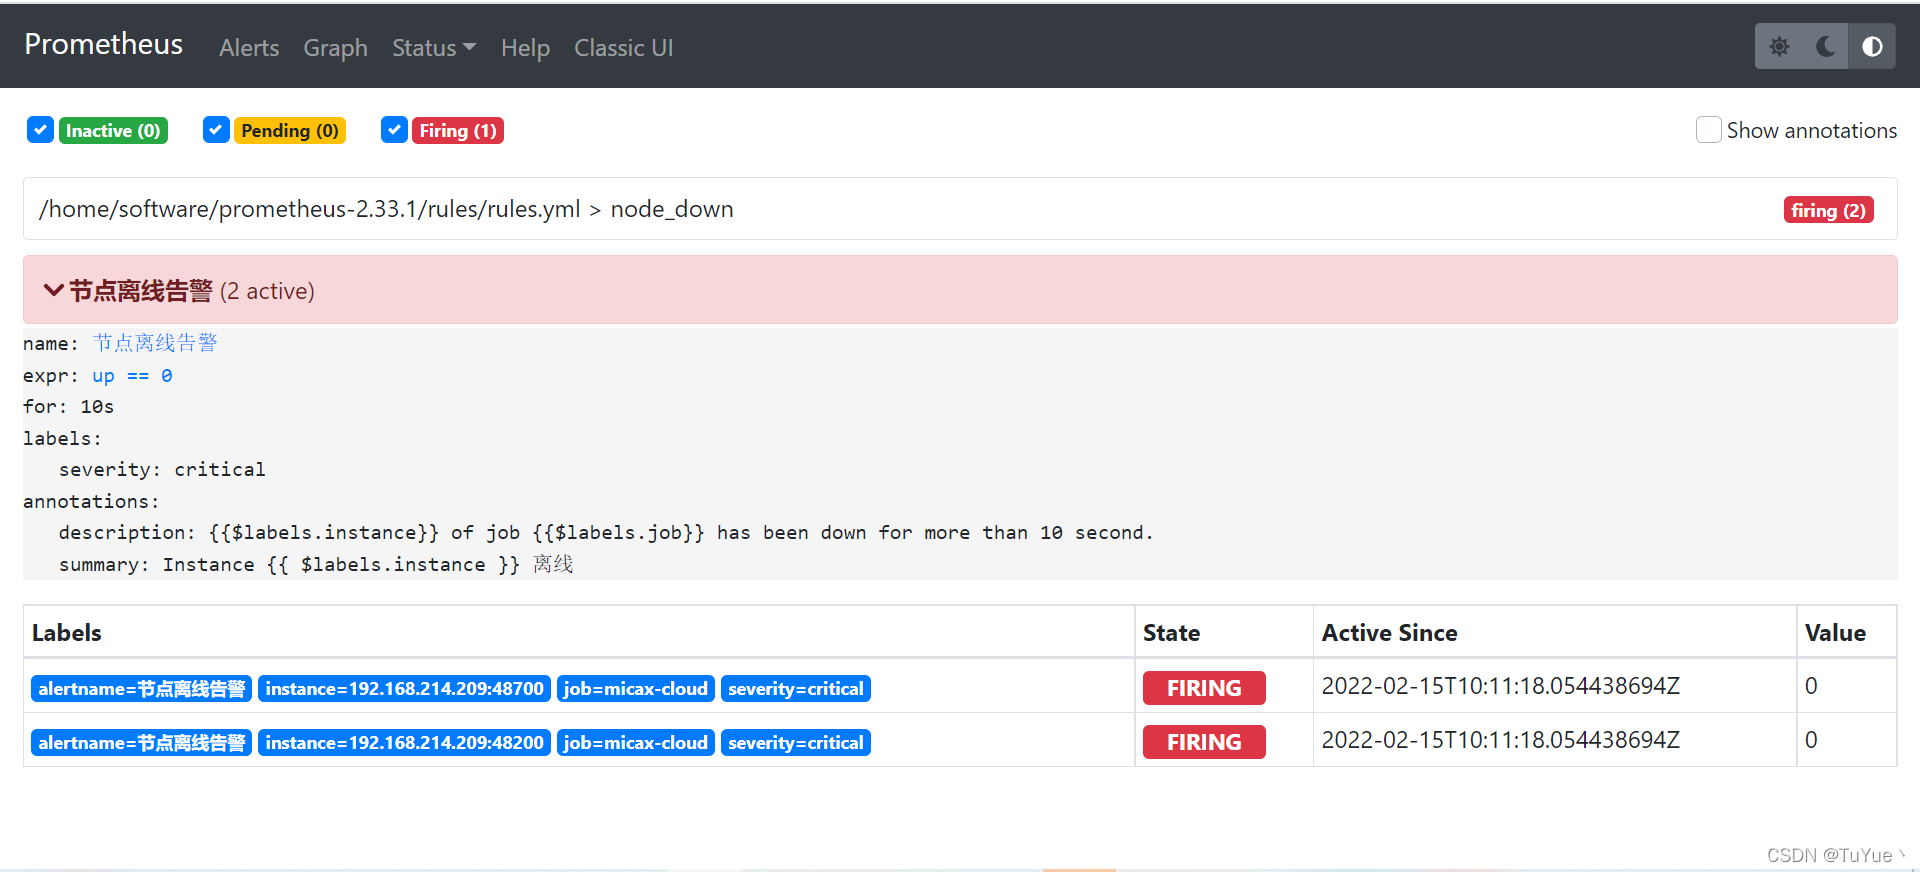Select auto contrast theme icon
1920x872 pixels.
1872,46
